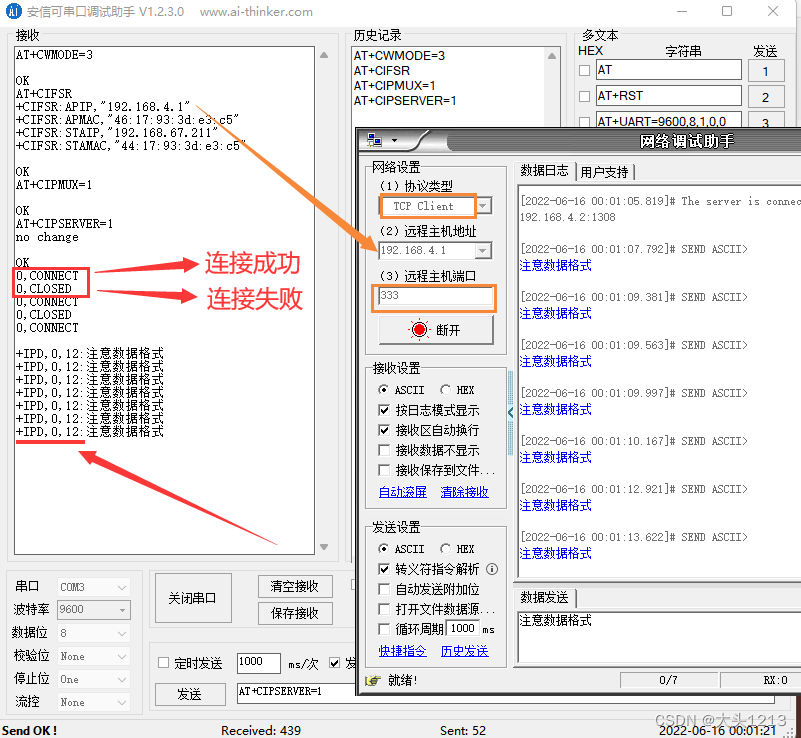Viewport: 801px width, 738px height.
Task: Select AT+CIPSERVER=1 in history list
Action: tap(405, 101)
